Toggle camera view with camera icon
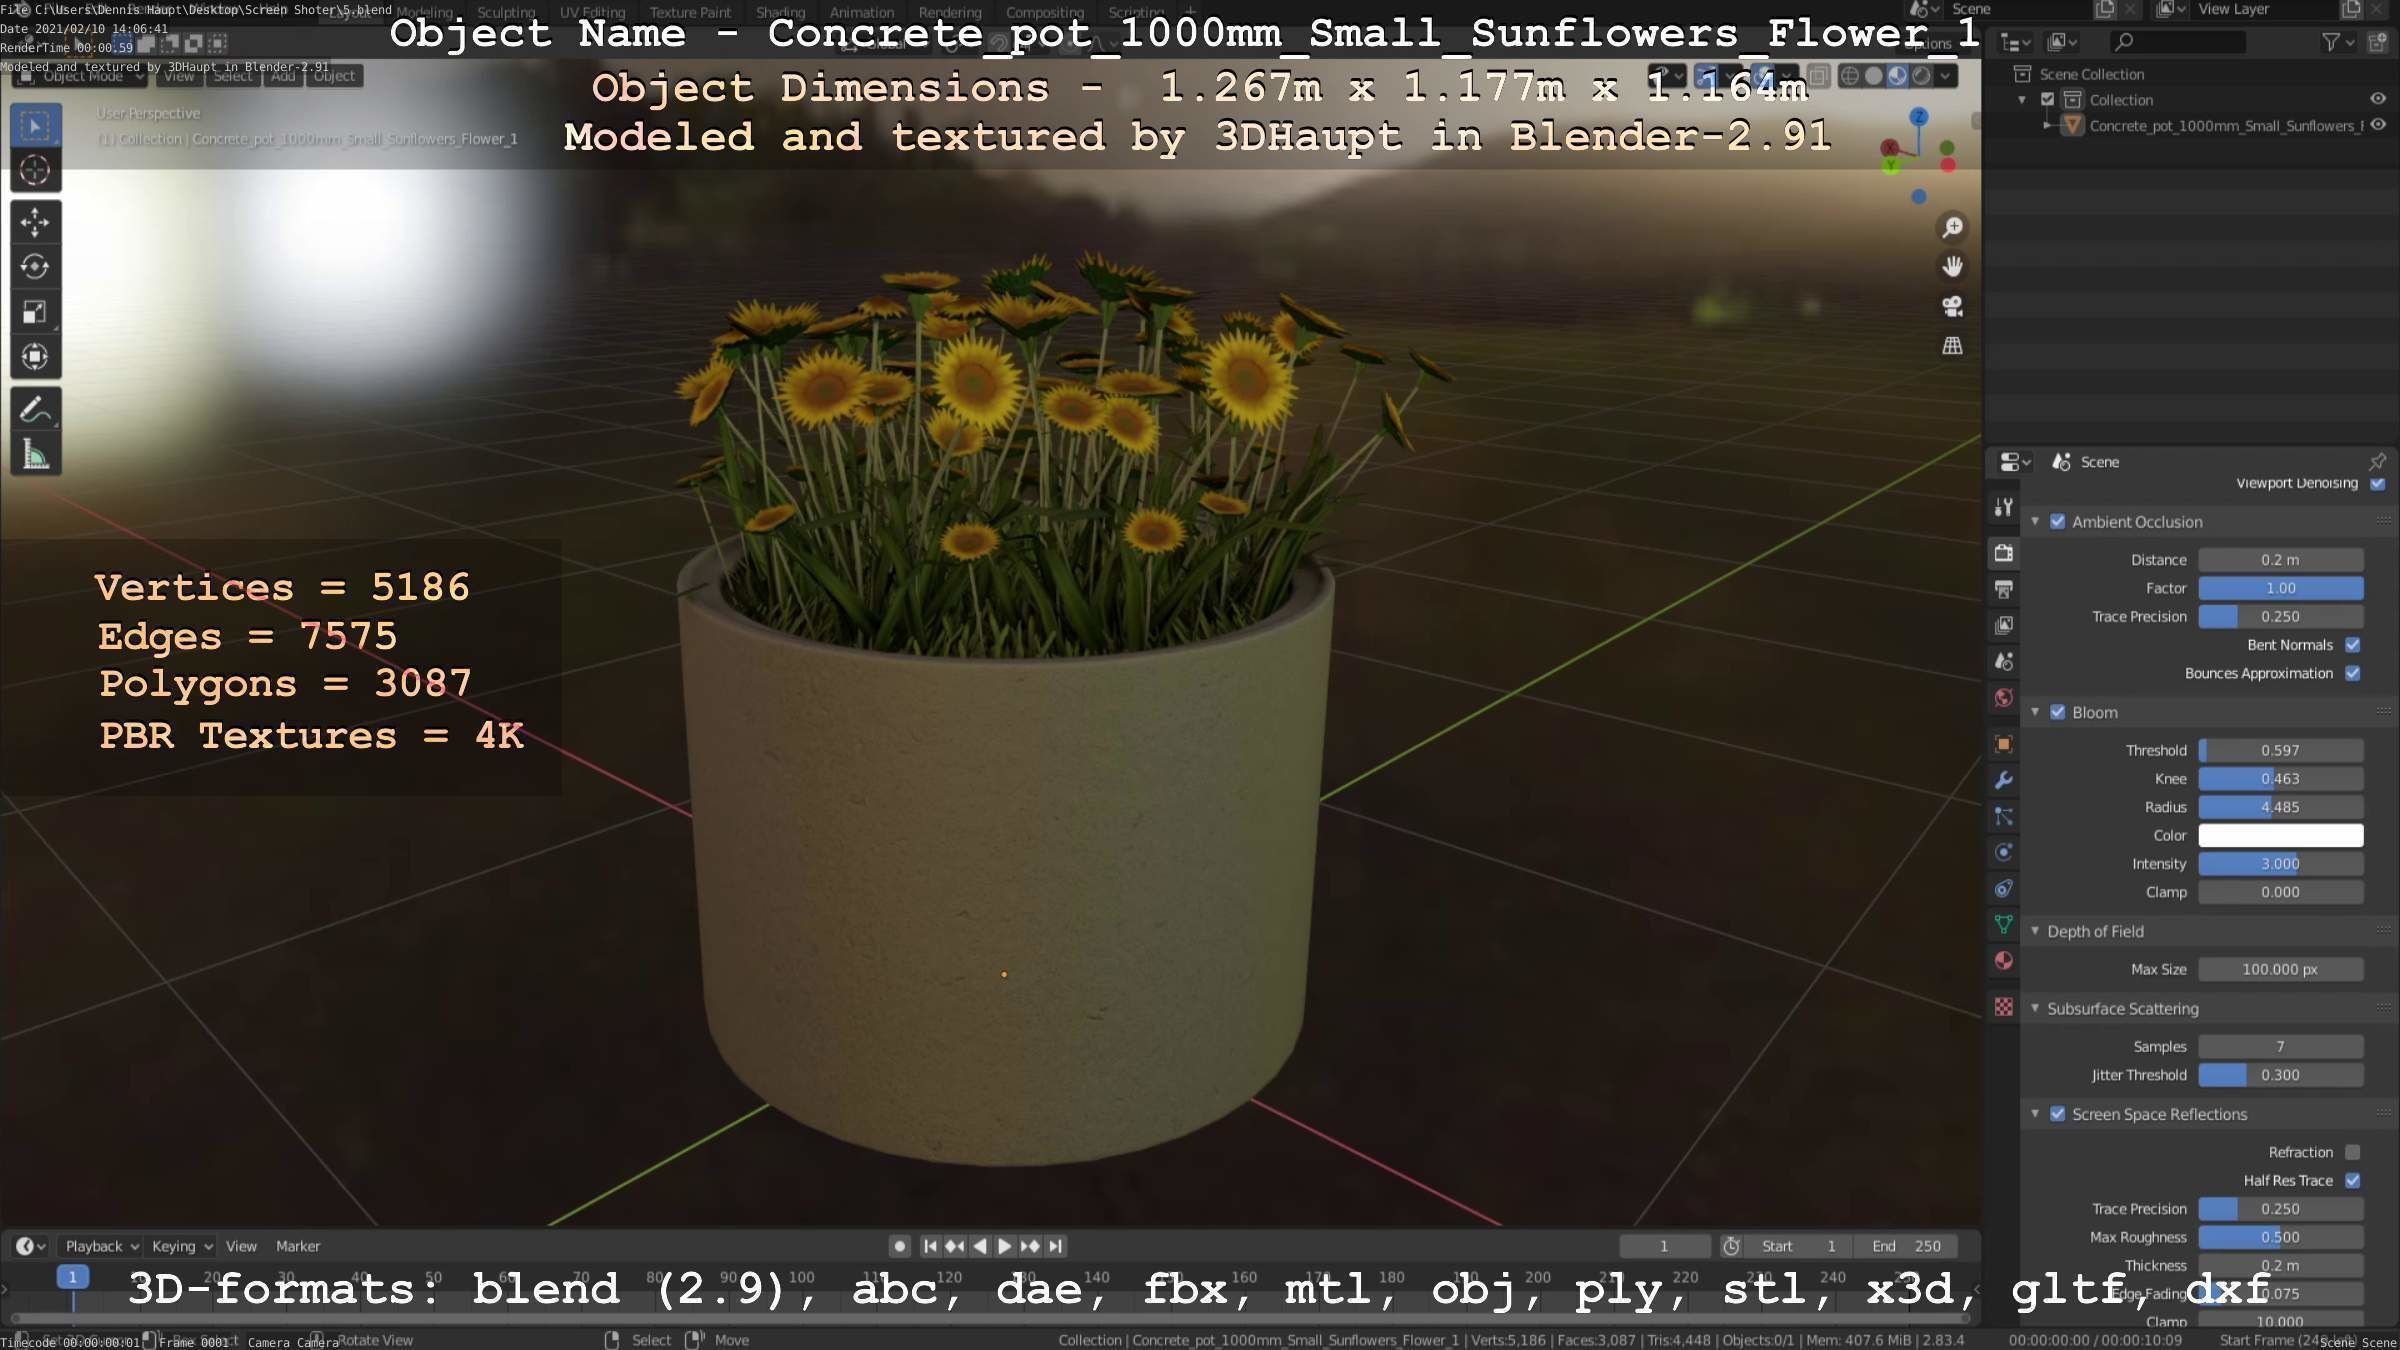 click(1952, 306)
